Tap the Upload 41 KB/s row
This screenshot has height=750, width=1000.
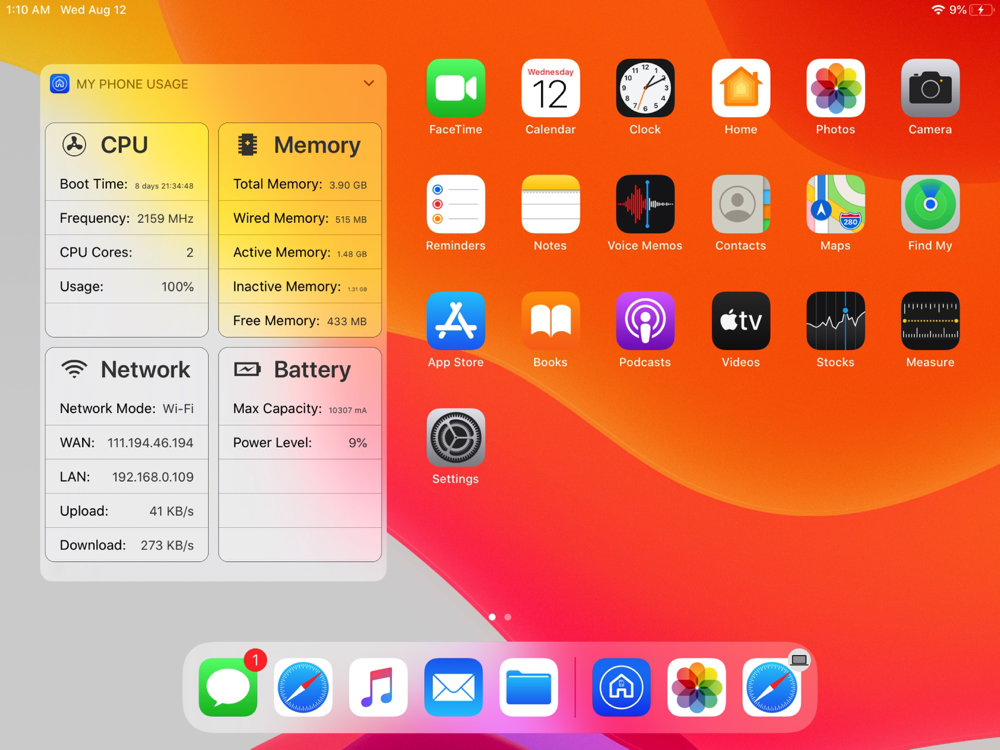pyautogui.click(x=127, y=511)
